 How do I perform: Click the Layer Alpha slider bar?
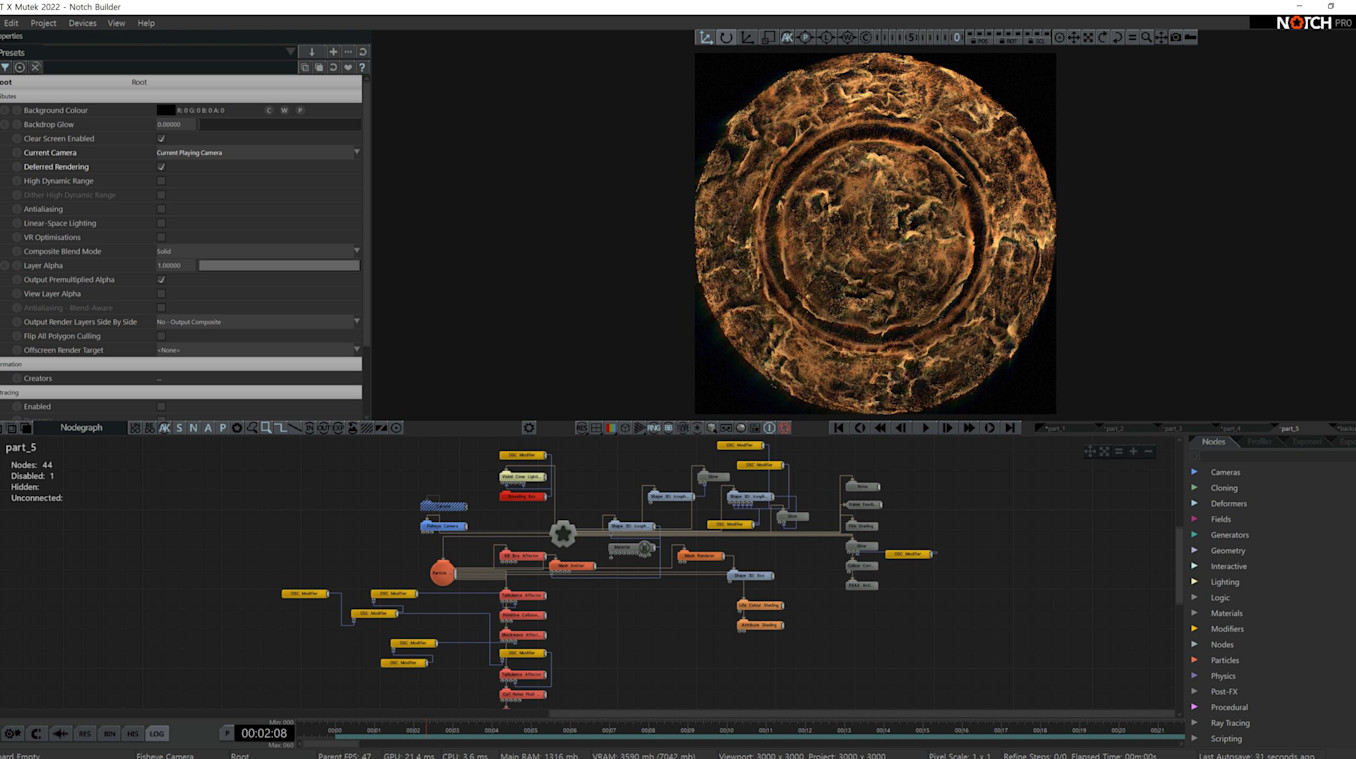(279, 266)
